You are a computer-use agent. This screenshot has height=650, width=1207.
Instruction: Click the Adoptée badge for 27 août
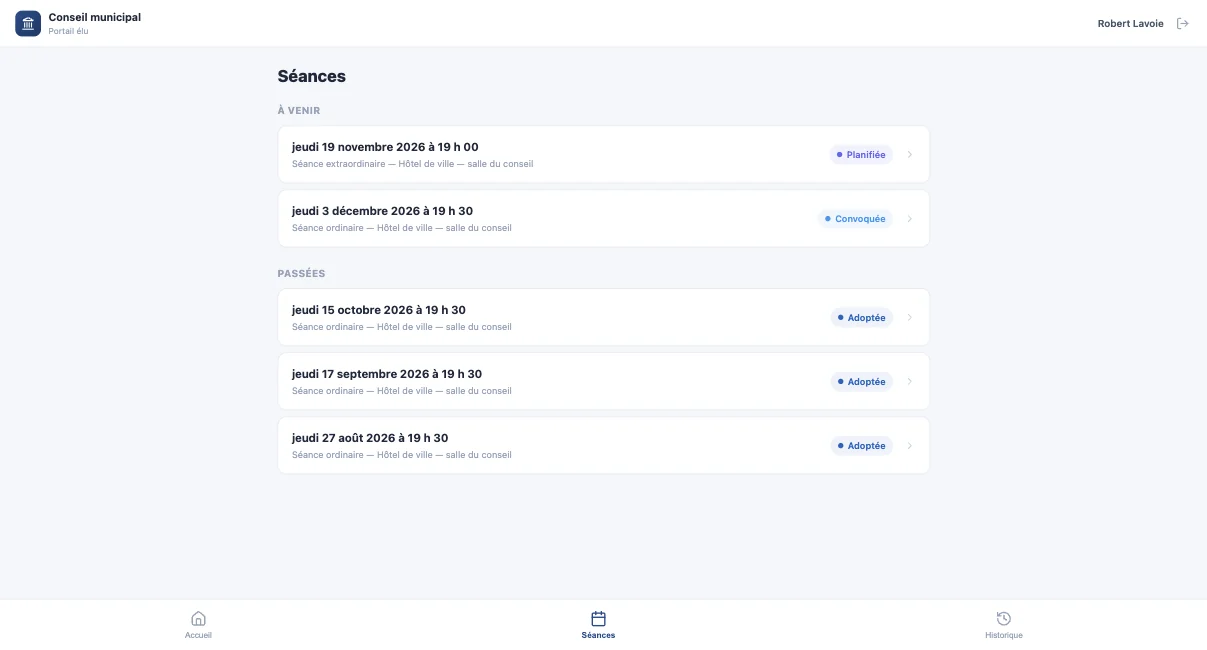[861, 446]
